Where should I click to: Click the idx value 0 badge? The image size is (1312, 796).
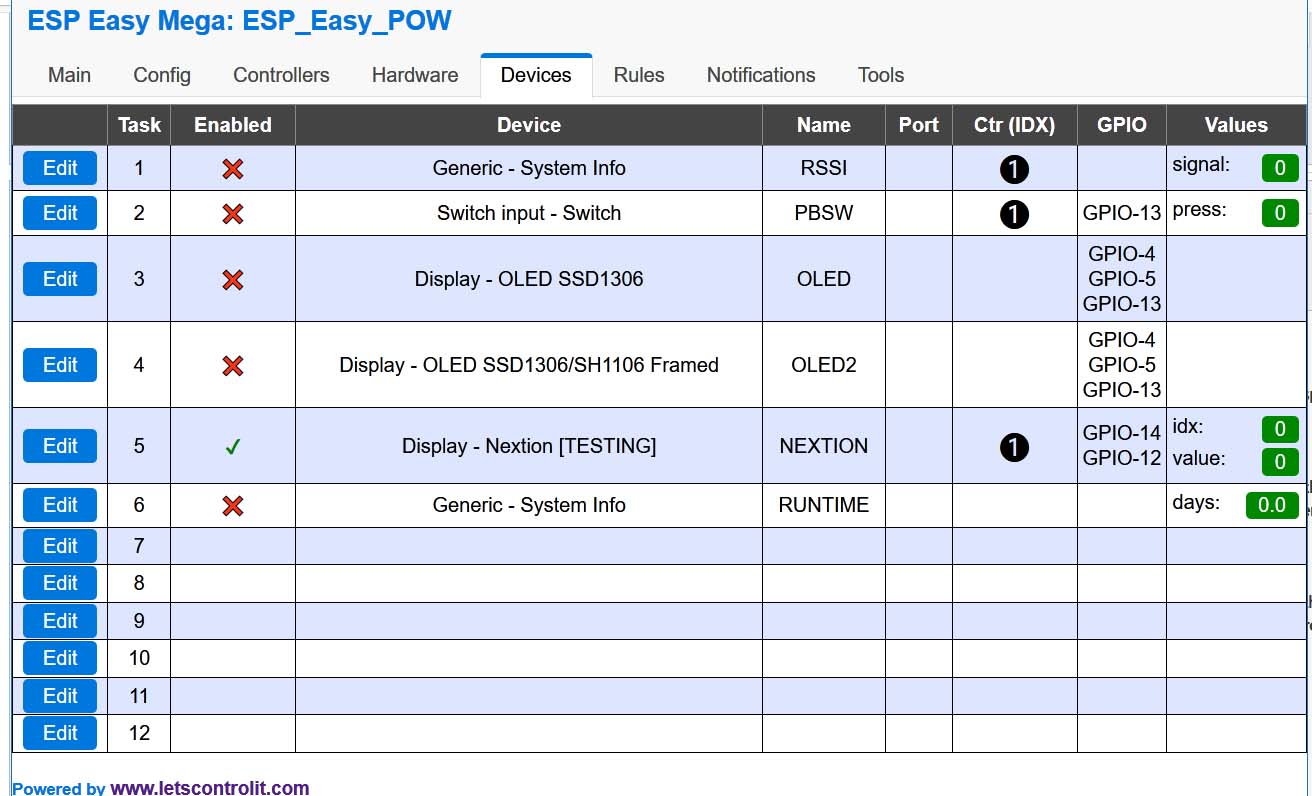(x=1280, y=430)
